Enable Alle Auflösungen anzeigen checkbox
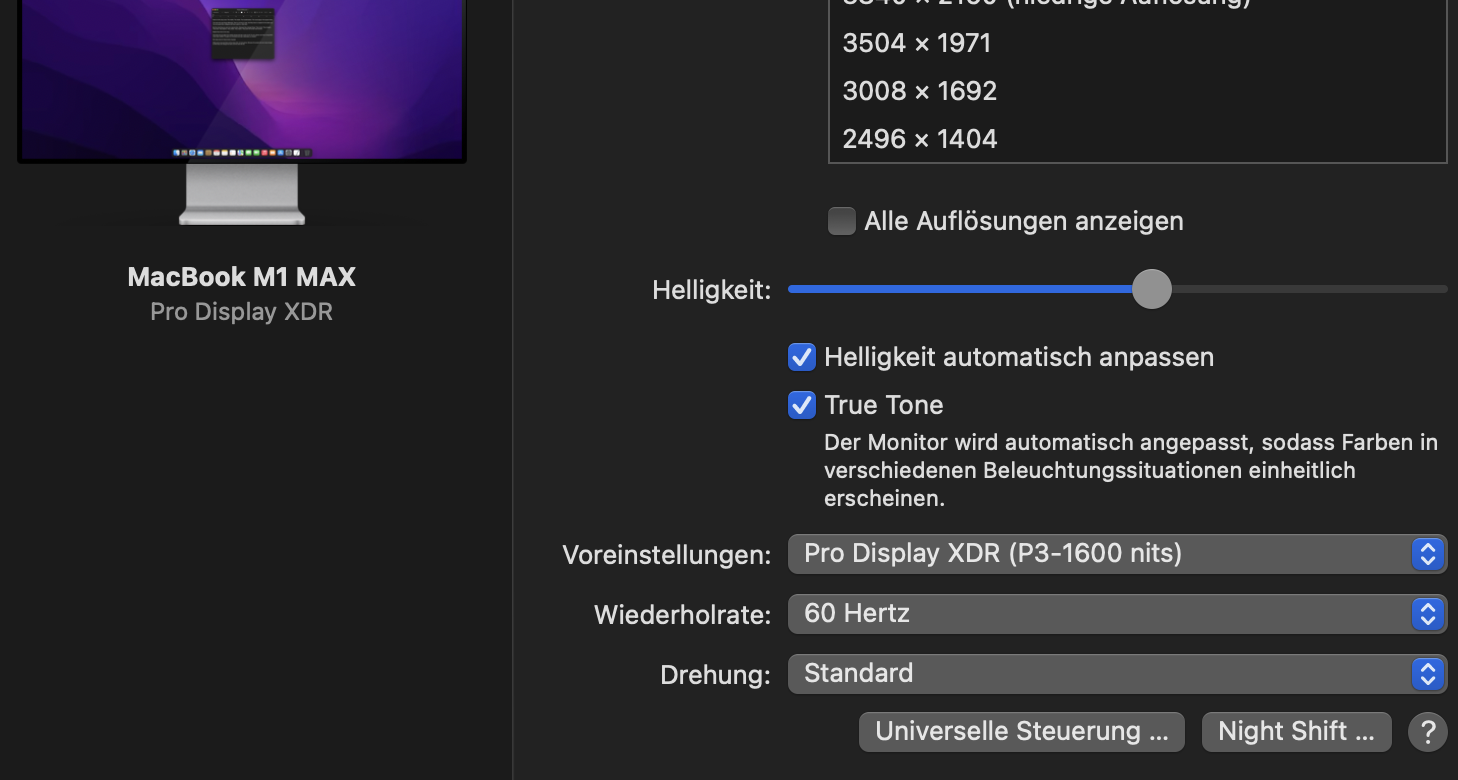The image size is (1458, 780). [842, 221]
